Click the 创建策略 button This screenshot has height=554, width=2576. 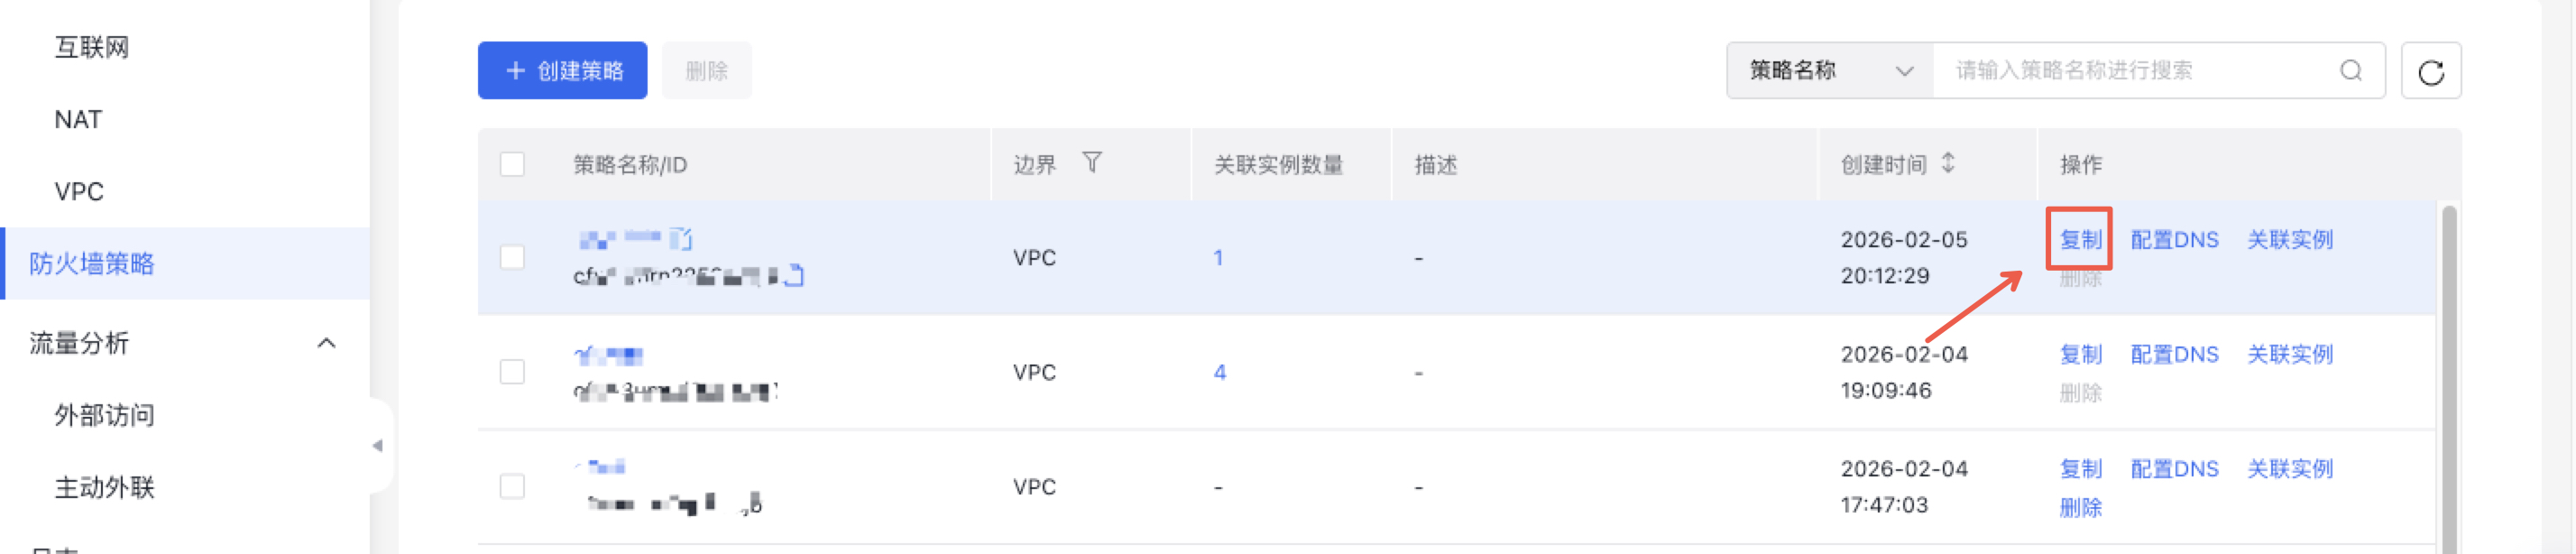pos(563,71)
